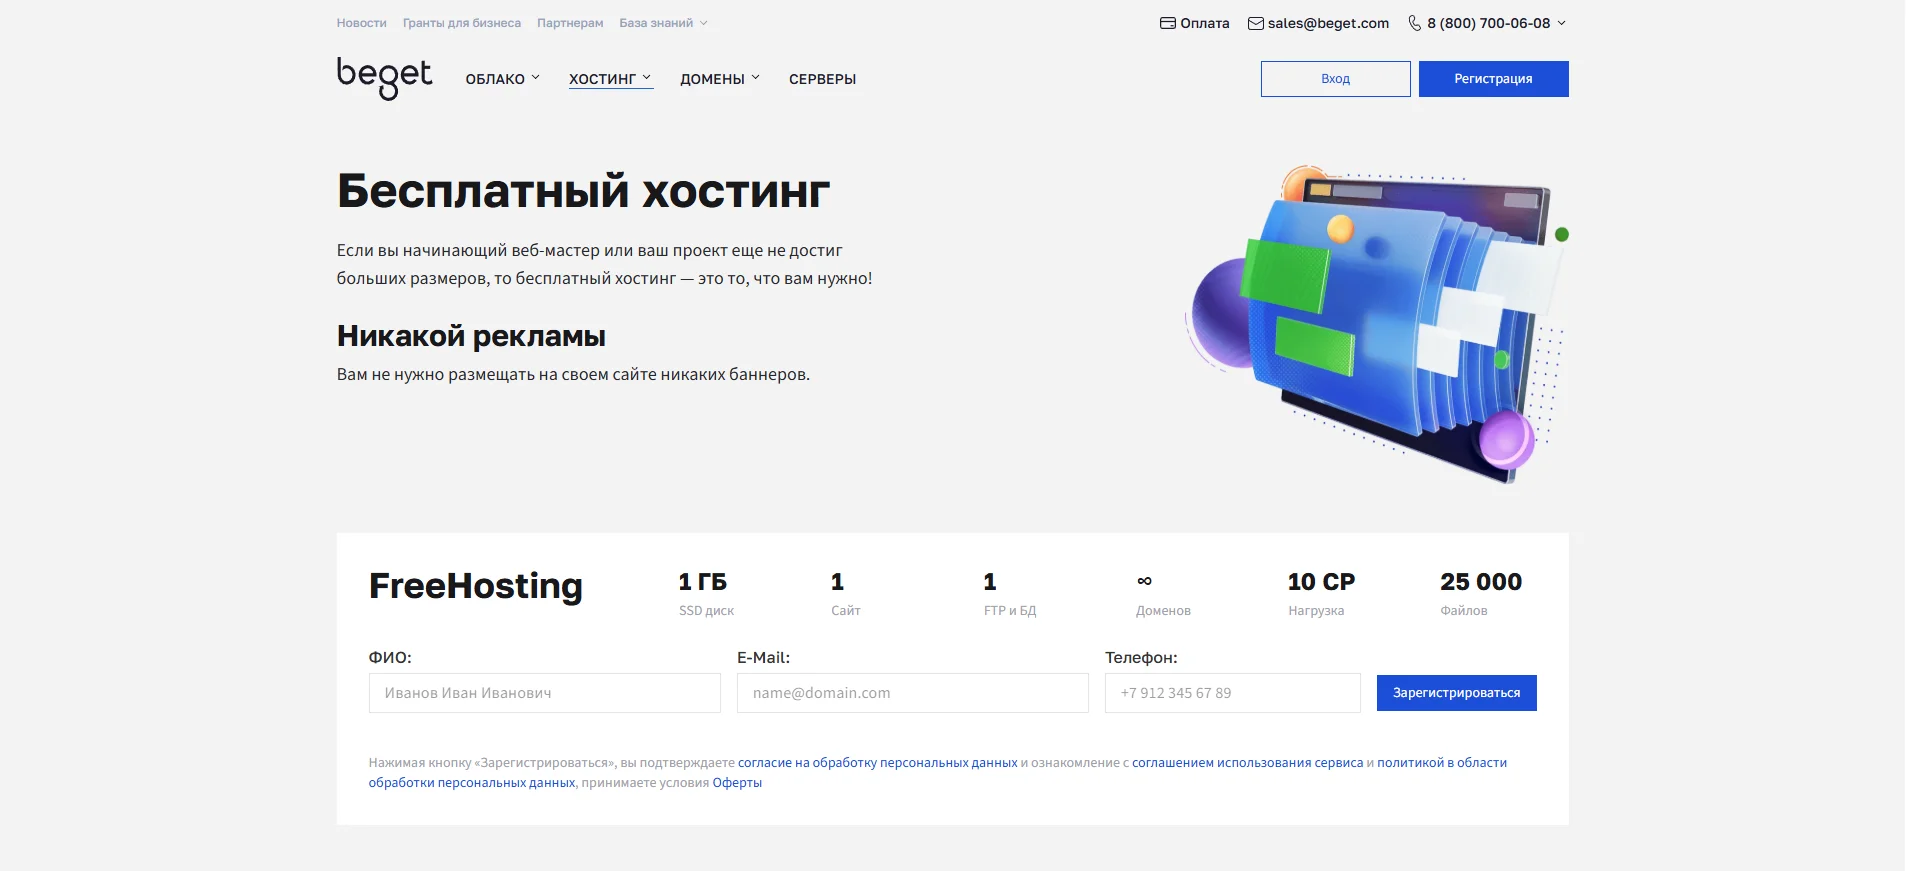Open the Новости link
Image resolution: width=1906 pixels, height=871 pixels.
pos(361,23)
